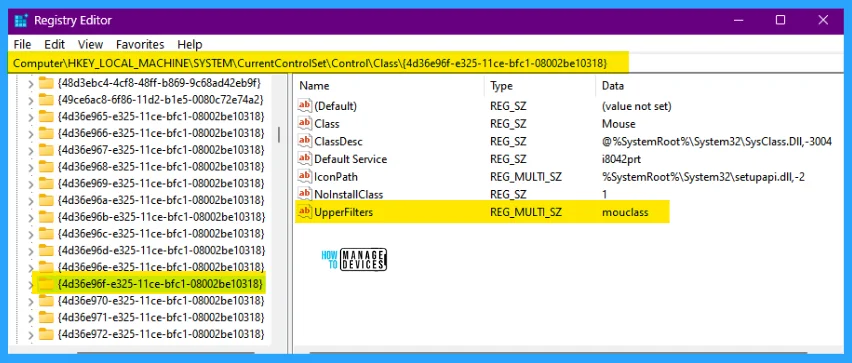Expand the {49ce6ac8-6f86-11d2-b1e5-0080c72e74a2} key
The width and height of the screenshot is (852, 363).
[x=30, y=100]
